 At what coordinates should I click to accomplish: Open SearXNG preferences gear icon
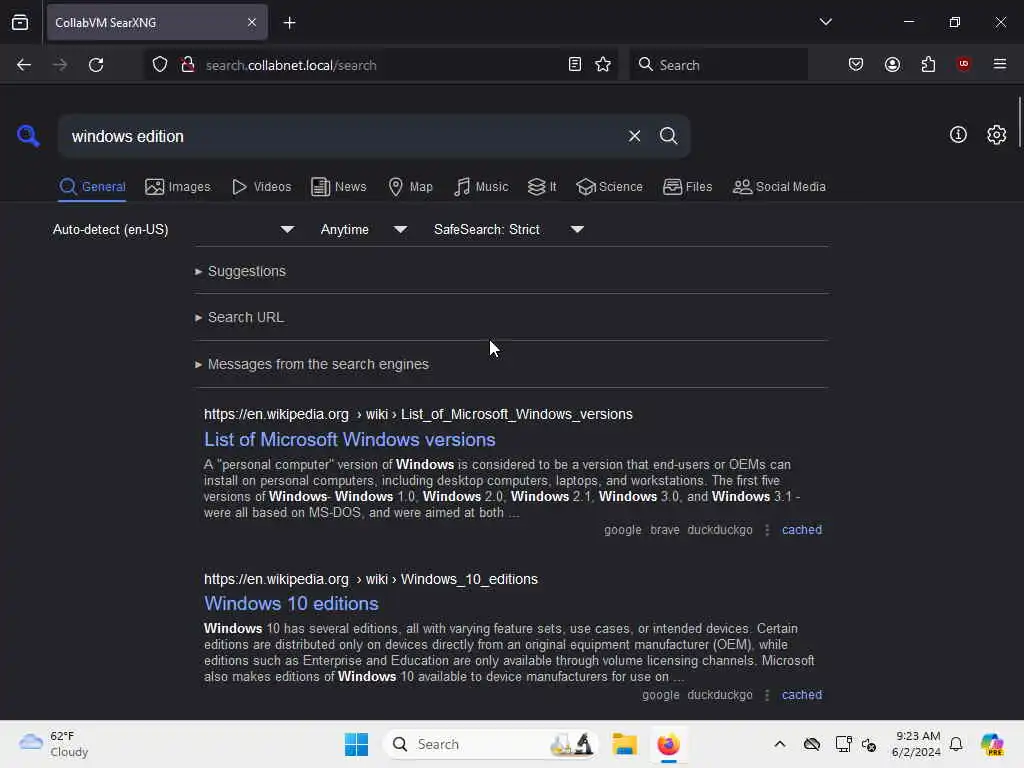pyautogui.click(x=996, y=135)
